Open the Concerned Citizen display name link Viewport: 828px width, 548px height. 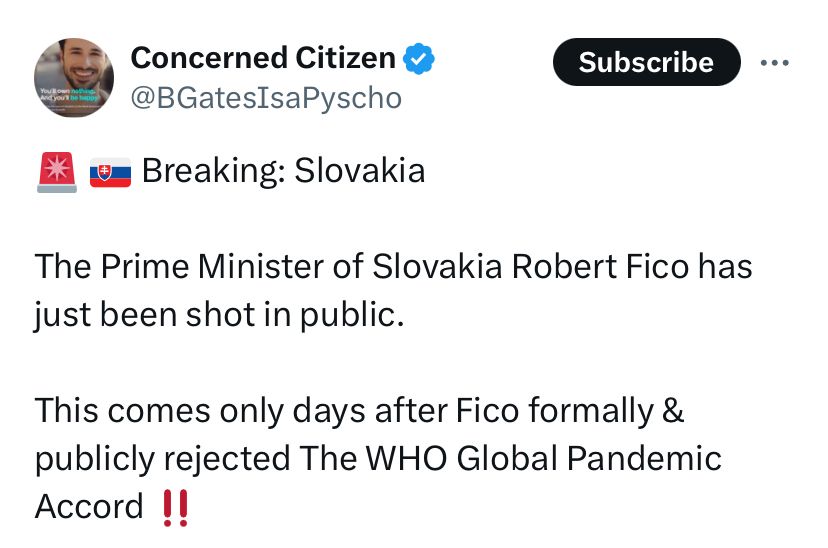click(263, 59)
